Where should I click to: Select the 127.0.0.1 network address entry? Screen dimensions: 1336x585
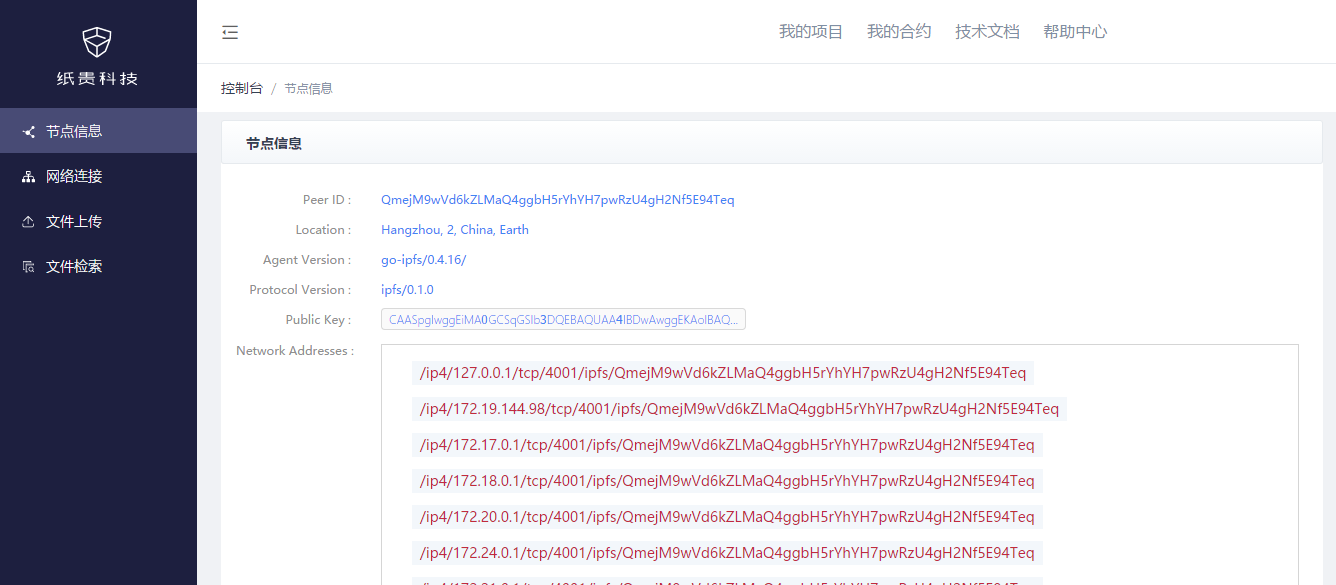[723, 373]
